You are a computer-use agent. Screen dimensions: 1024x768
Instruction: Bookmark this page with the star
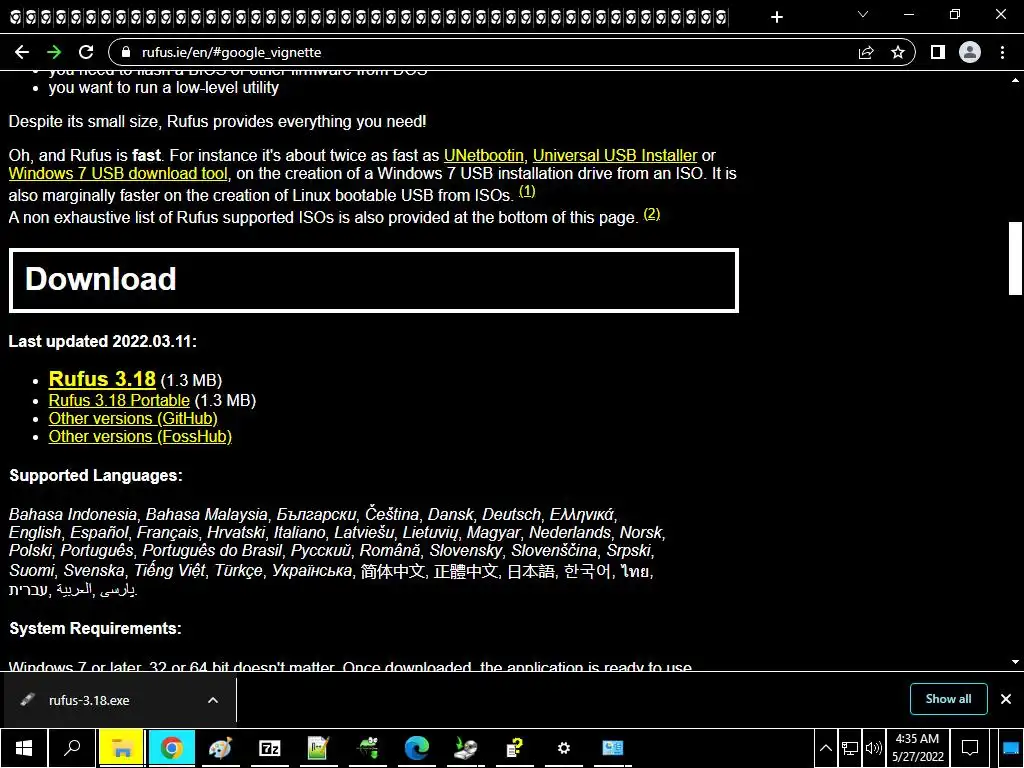point(898,52)
